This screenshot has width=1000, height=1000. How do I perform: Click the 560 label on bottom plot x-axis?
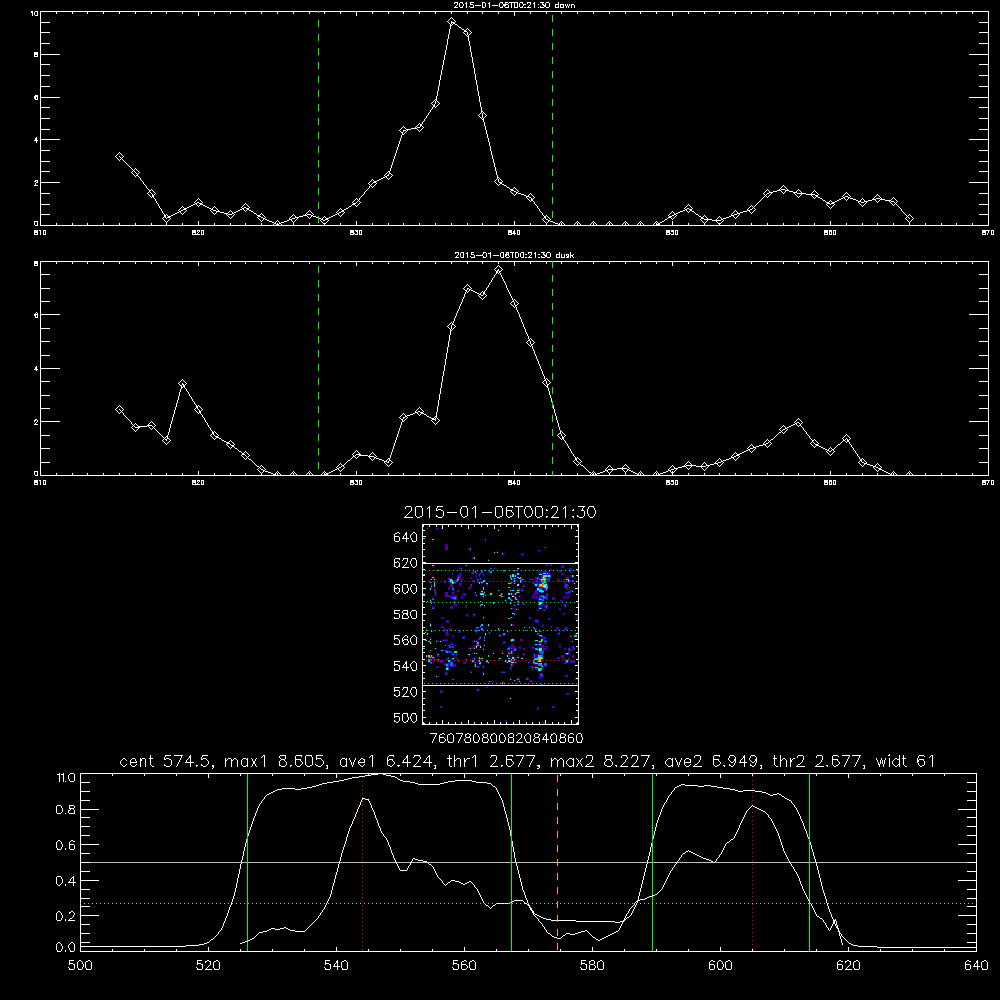click(x=464, y=966)
